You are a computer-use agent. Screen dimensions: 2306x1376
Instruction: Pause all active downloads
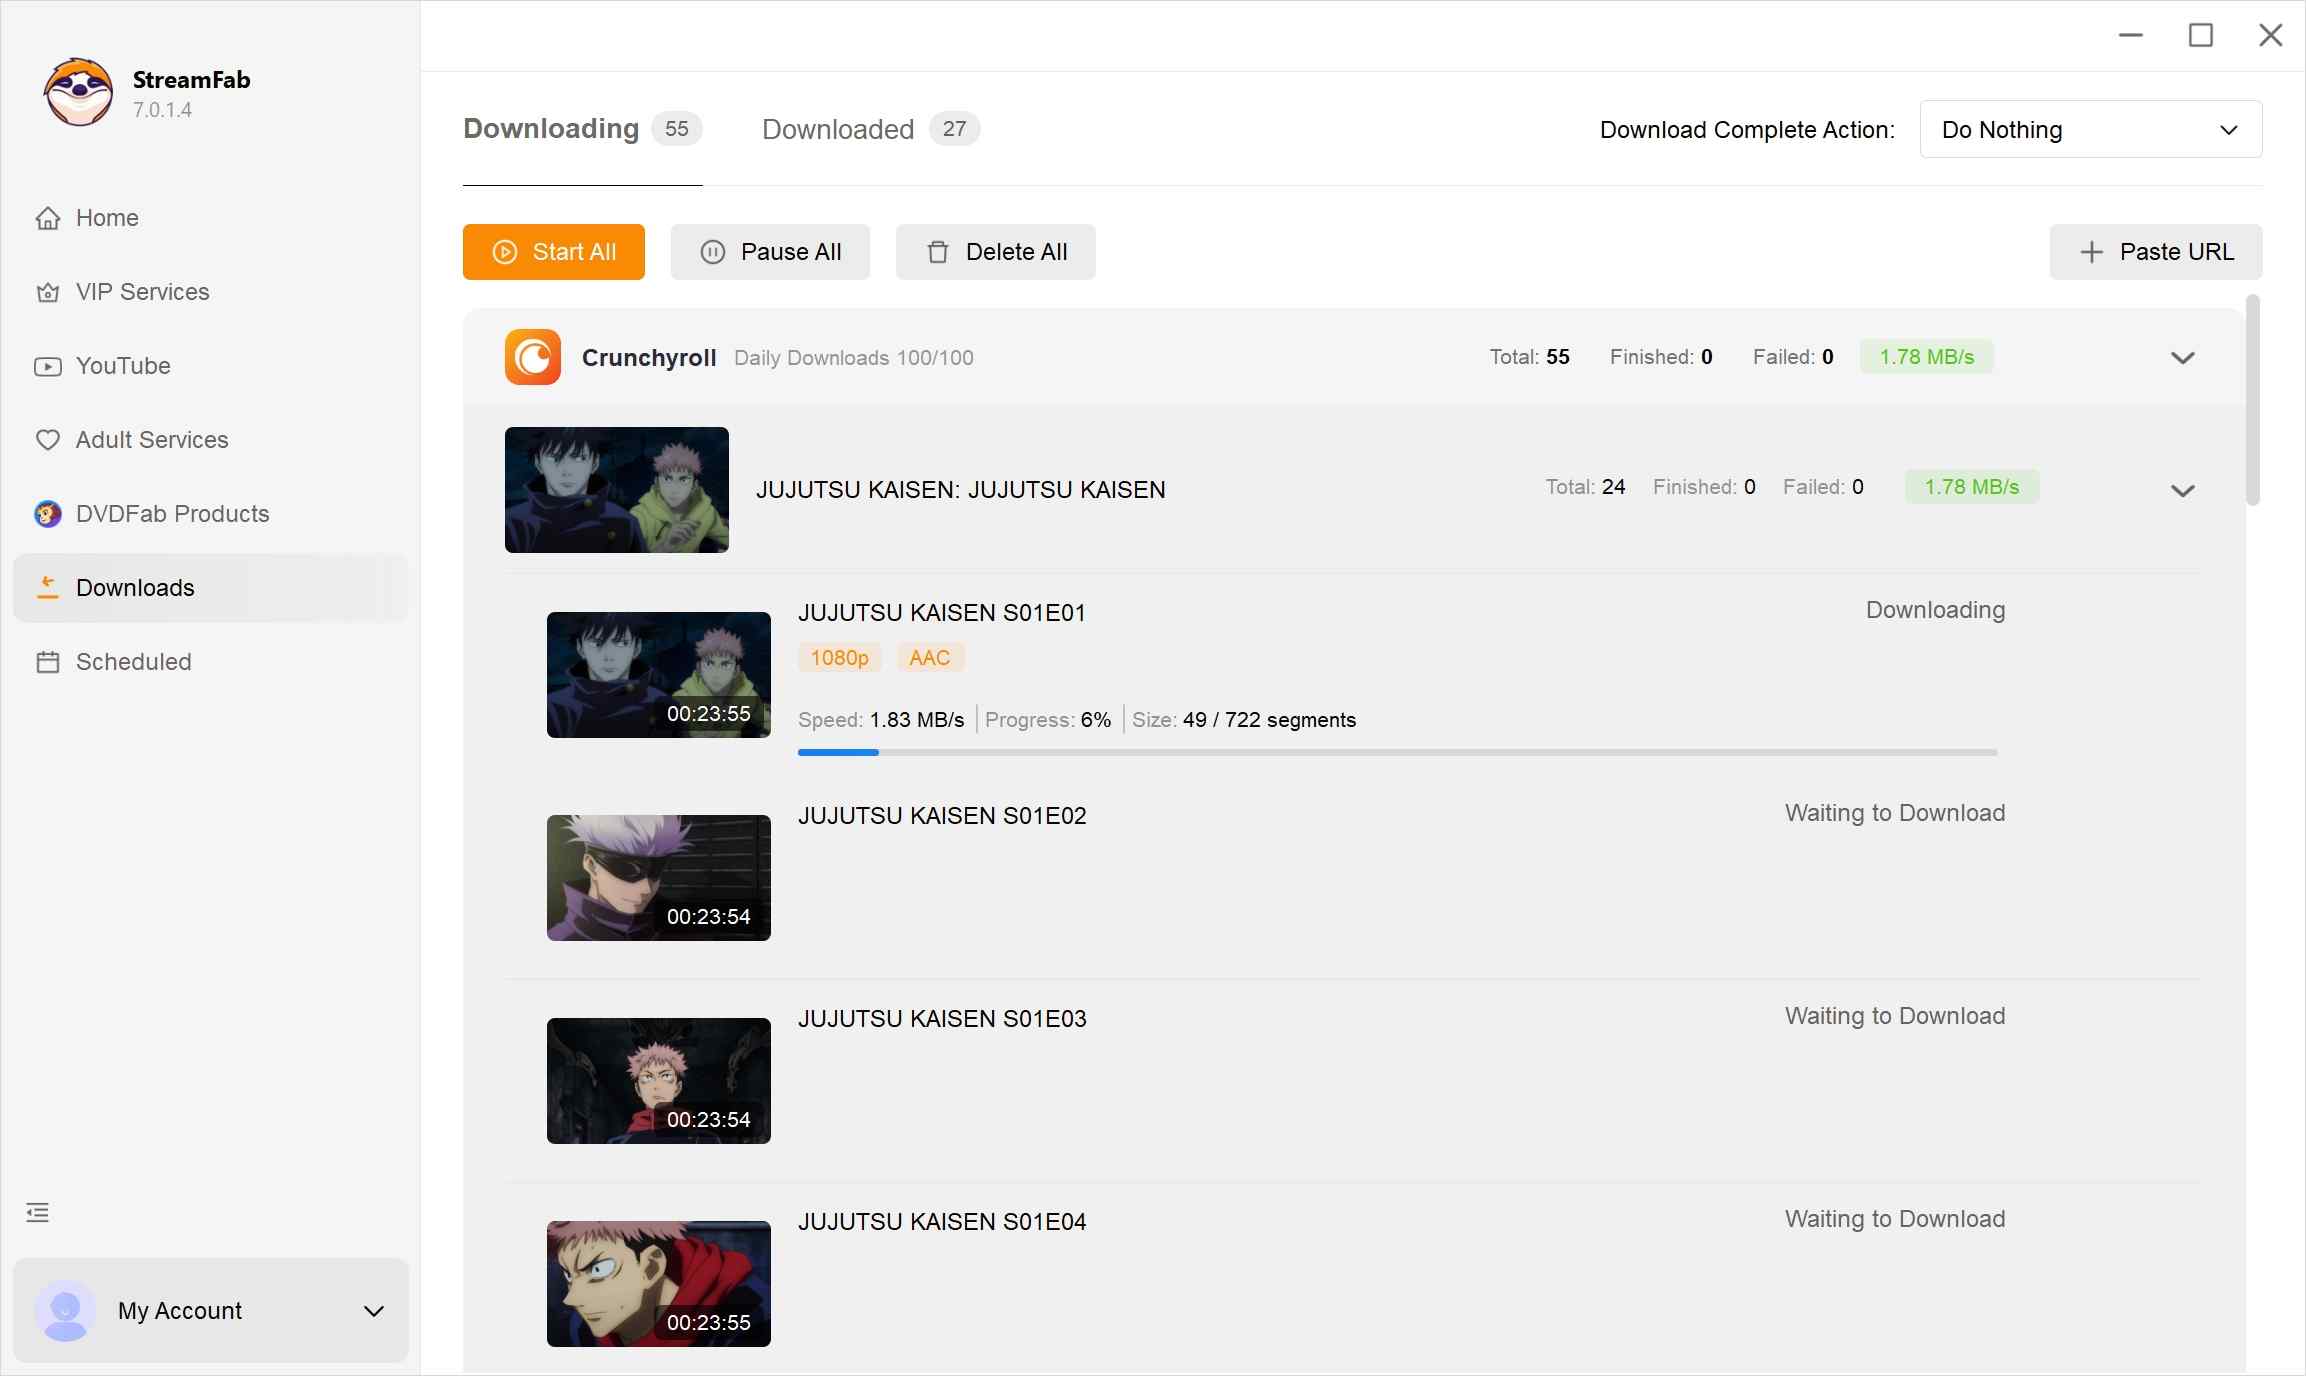[x=770, y=251]
